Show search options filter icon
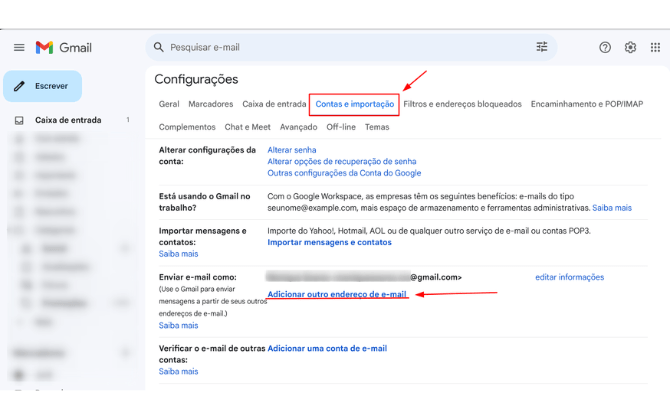The width and height of the screenshot is (670, 419). 542,47
